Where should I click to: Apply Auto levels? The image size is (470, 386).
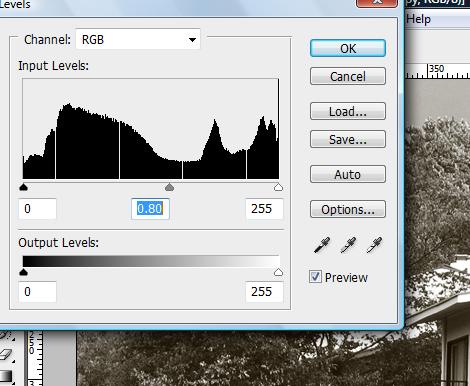(348, 174)
